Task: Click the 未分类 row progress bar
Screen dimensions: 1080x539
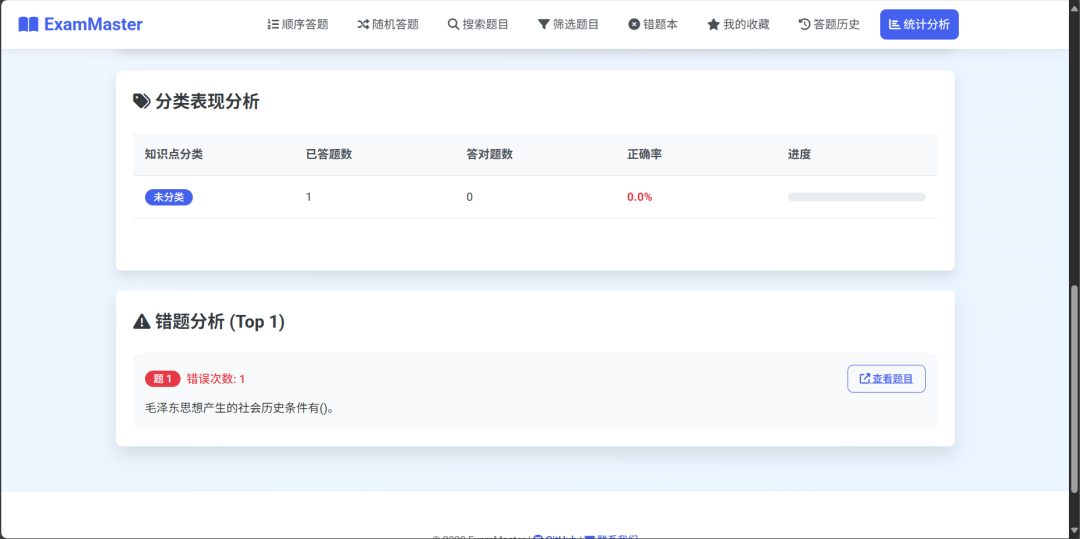Action: (x=857, y=197)
